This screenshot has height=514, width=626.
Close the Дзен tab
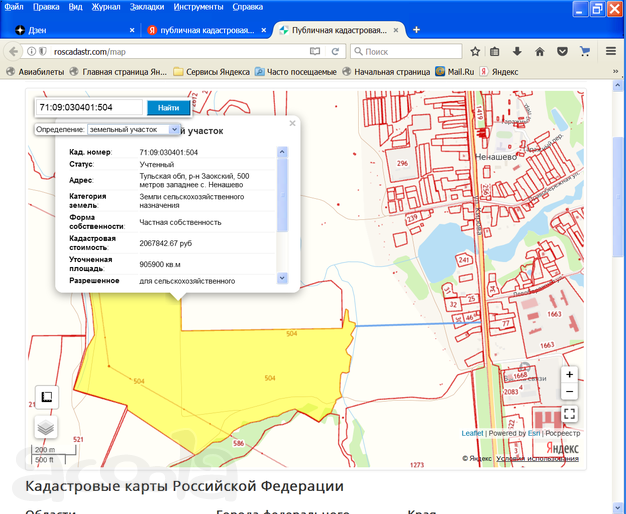132,30
